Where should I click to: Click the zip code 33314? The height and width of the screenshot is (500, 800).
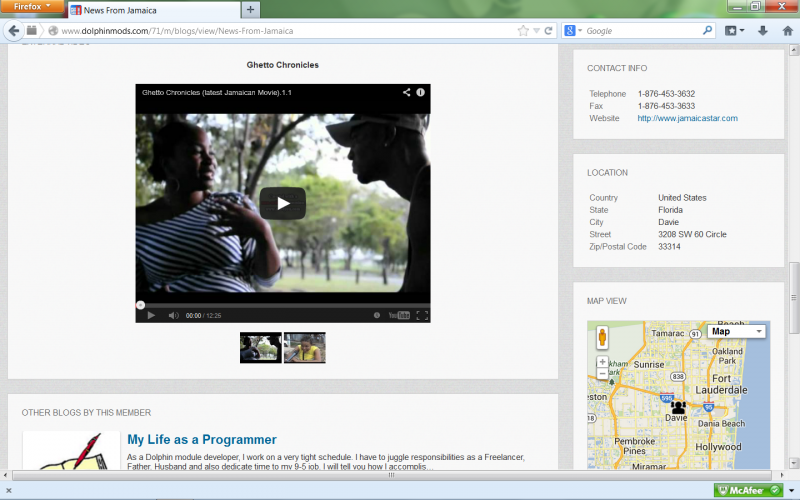pyautogui.click(x=669, y=247)
